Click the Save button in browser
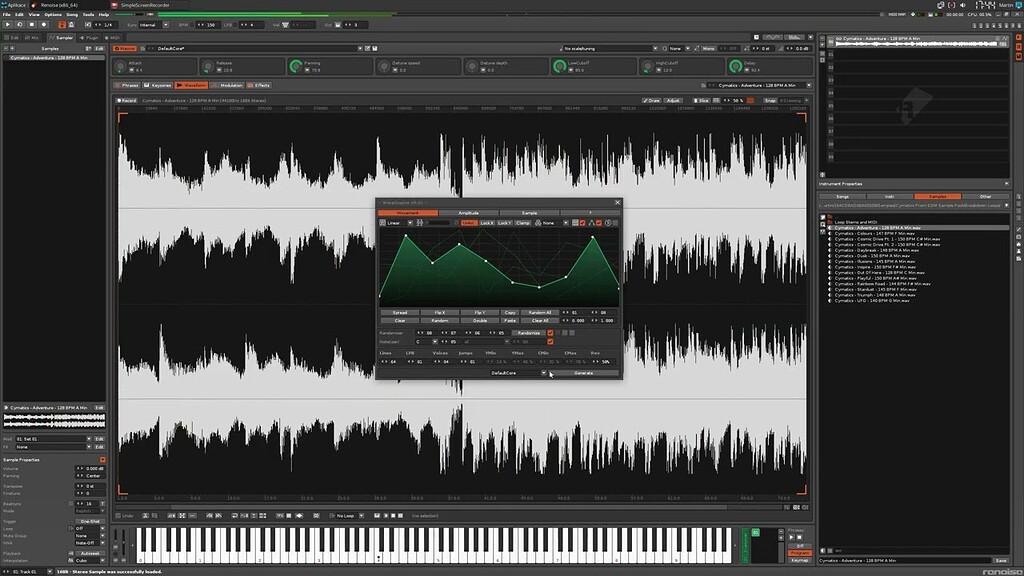 [1001, 560]
